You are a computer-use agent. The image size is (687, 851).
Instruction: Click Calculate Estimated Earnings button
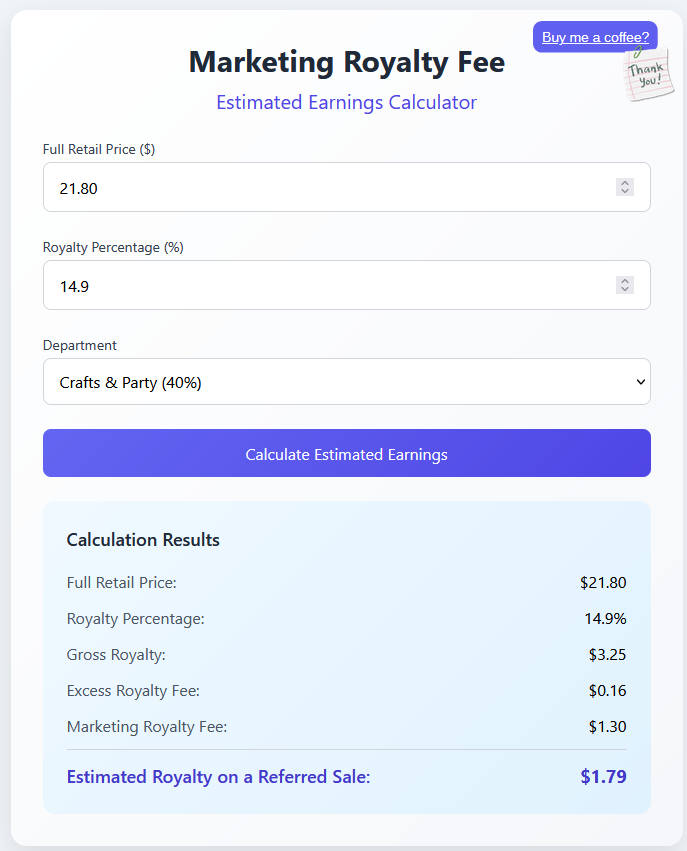347,453
